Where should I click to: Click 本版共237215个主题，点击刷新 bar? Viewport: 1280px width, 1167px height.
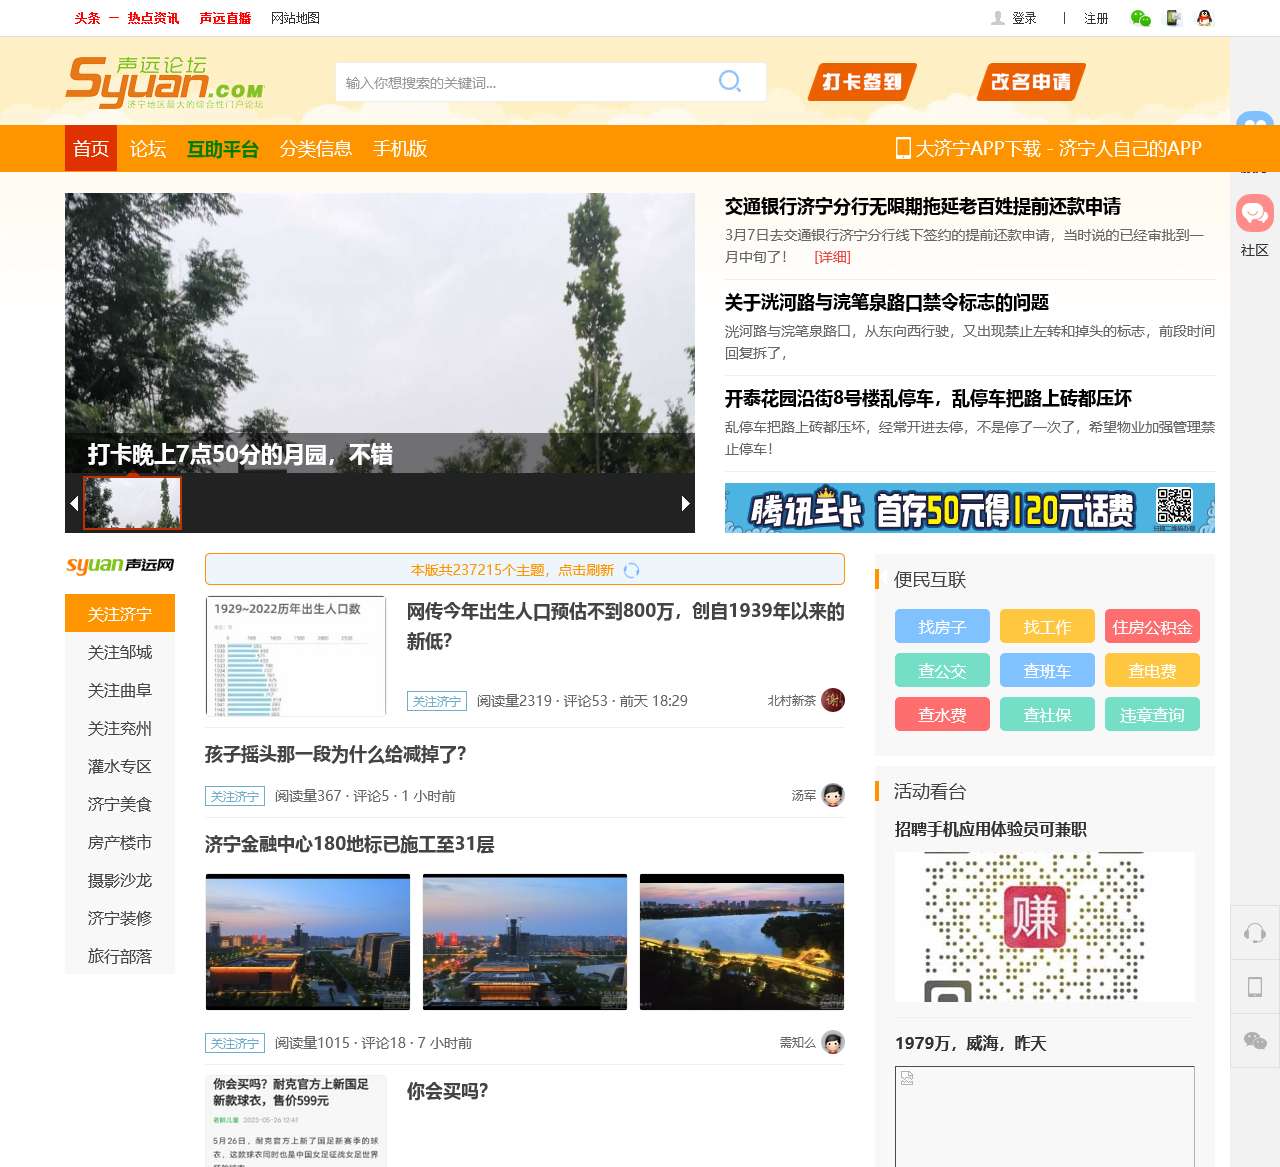(525, 569)
